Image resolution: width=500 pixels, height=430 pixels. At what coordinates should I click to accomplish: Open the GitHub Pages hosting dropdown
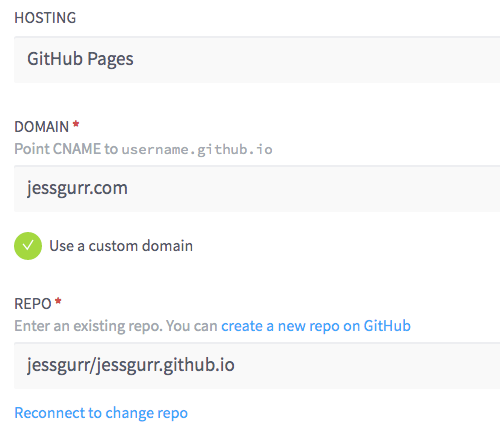pyautogui.click(x=257, y=60)
